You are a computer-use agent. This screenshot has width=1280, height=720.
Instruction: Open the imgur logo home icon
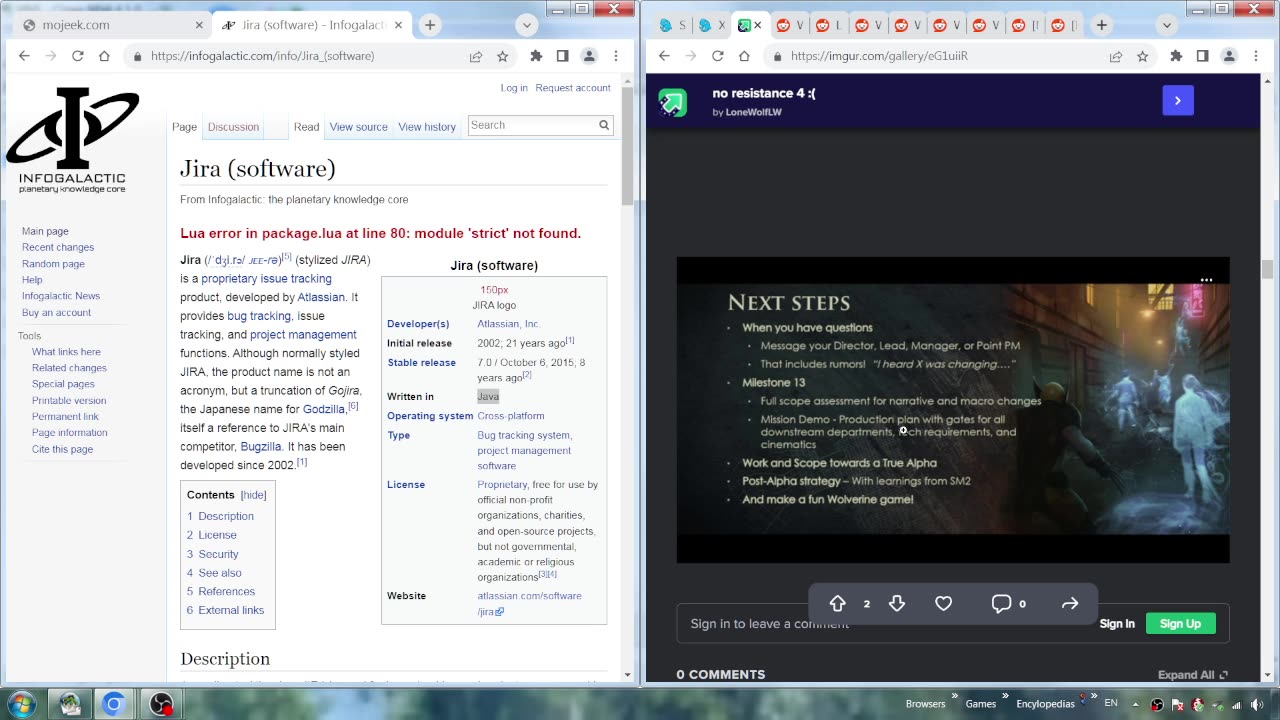tap(673, 102)
